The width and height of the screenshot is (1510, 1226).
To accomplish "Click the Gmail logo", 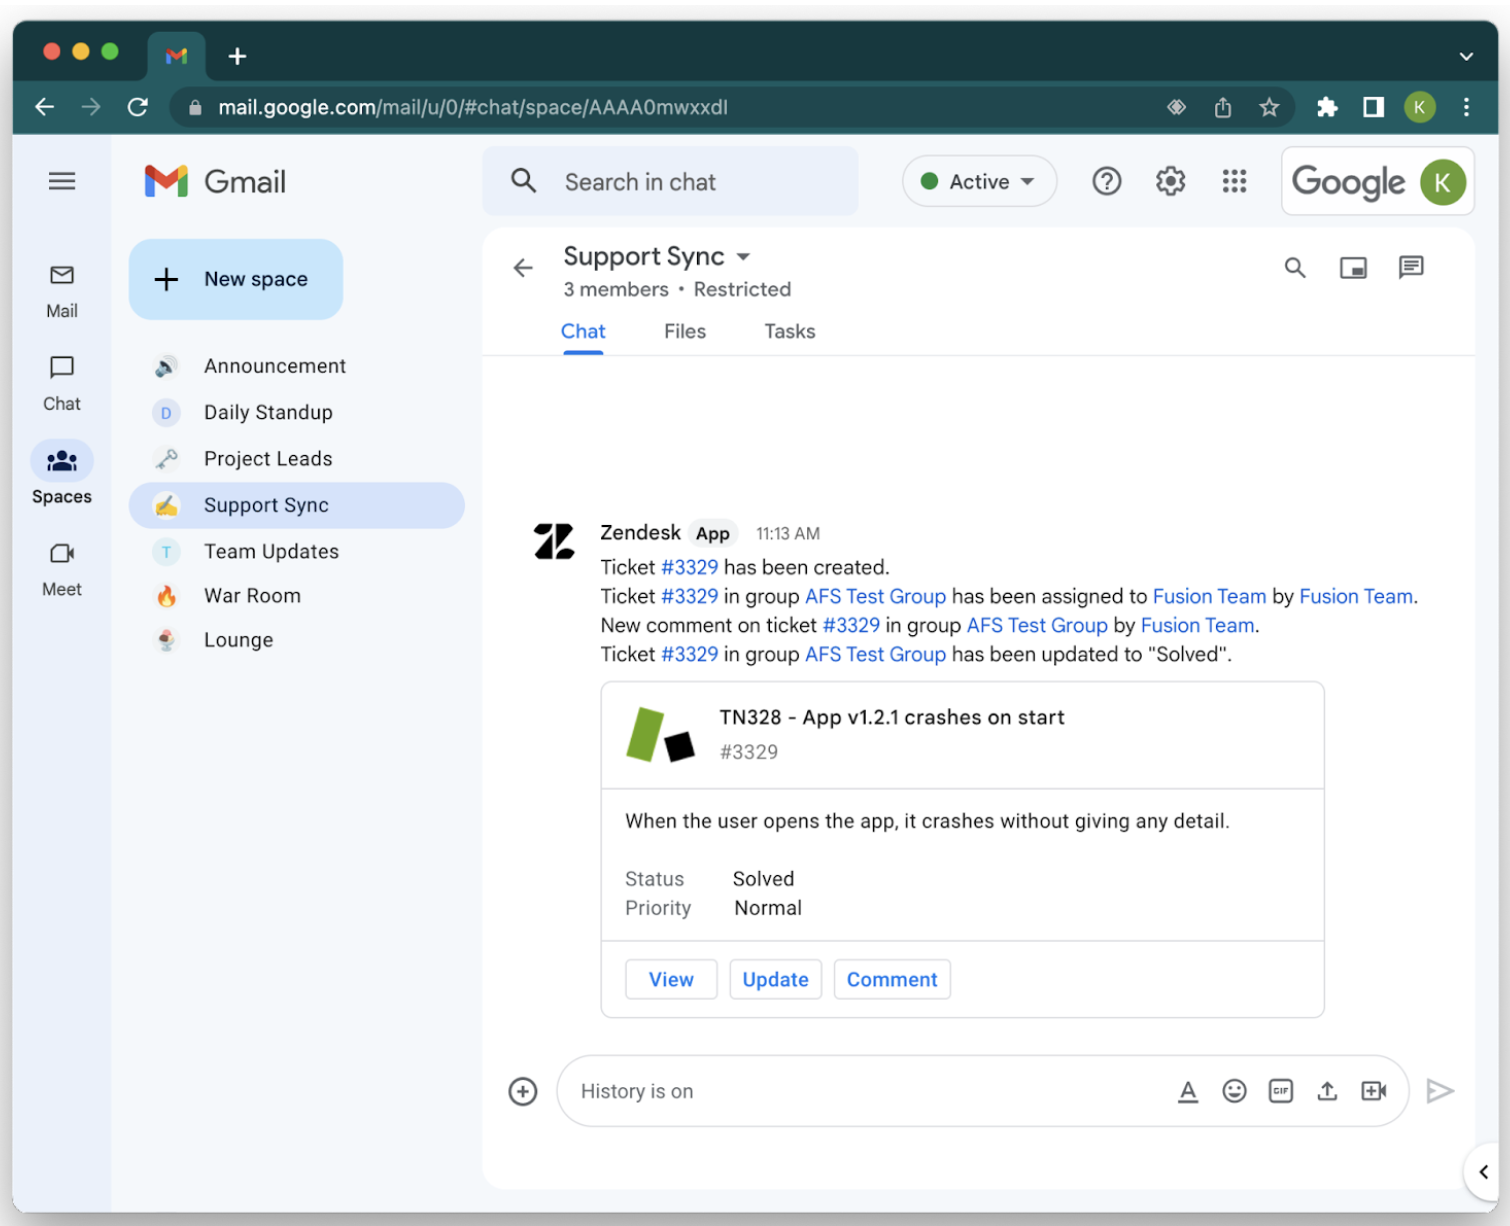I will tap(215, 181).
